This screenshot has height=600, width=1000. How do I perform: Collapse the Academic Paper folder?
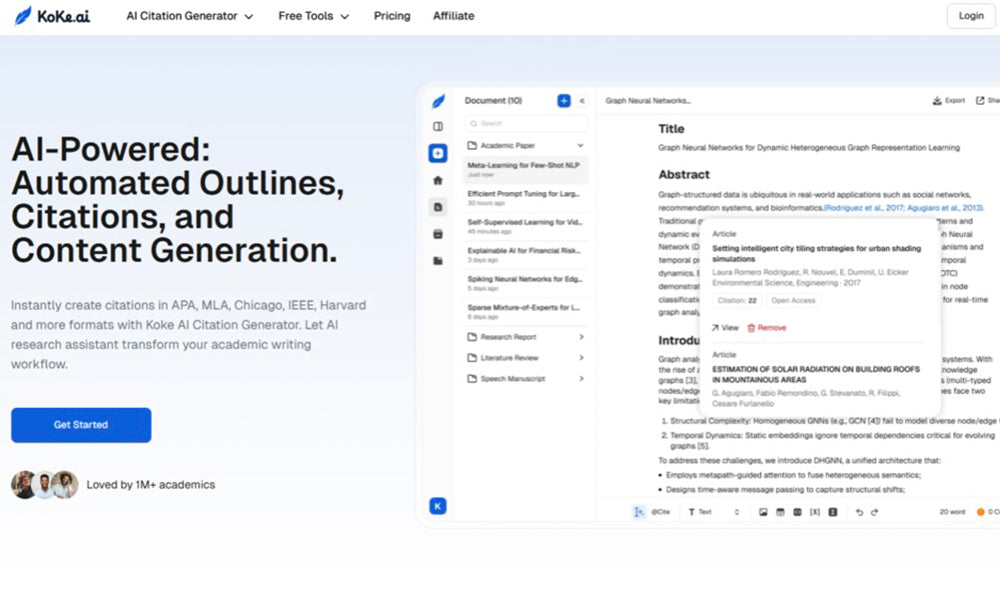(x=580, y=145)
